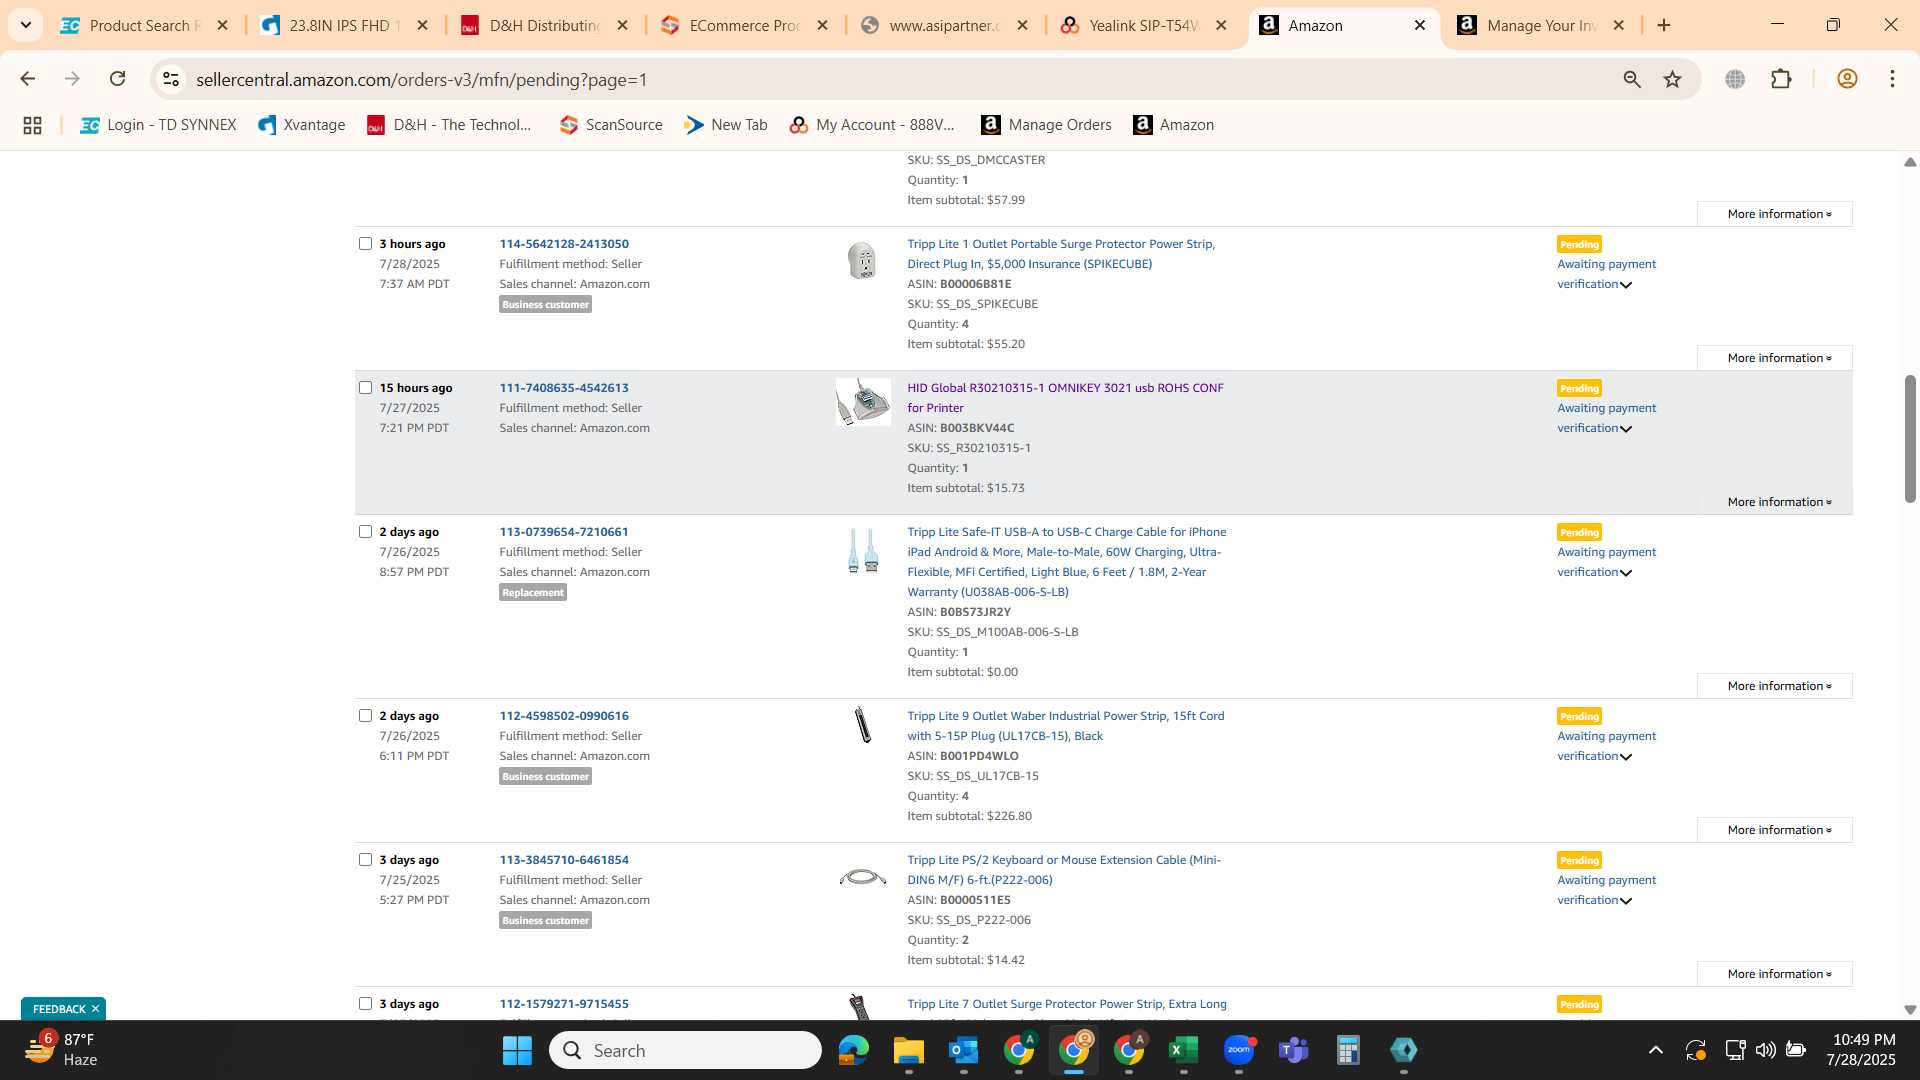Select checkbox for order 112-4598502-0990616
This screenshot has height=1080, width=1920.
(365, 715)
